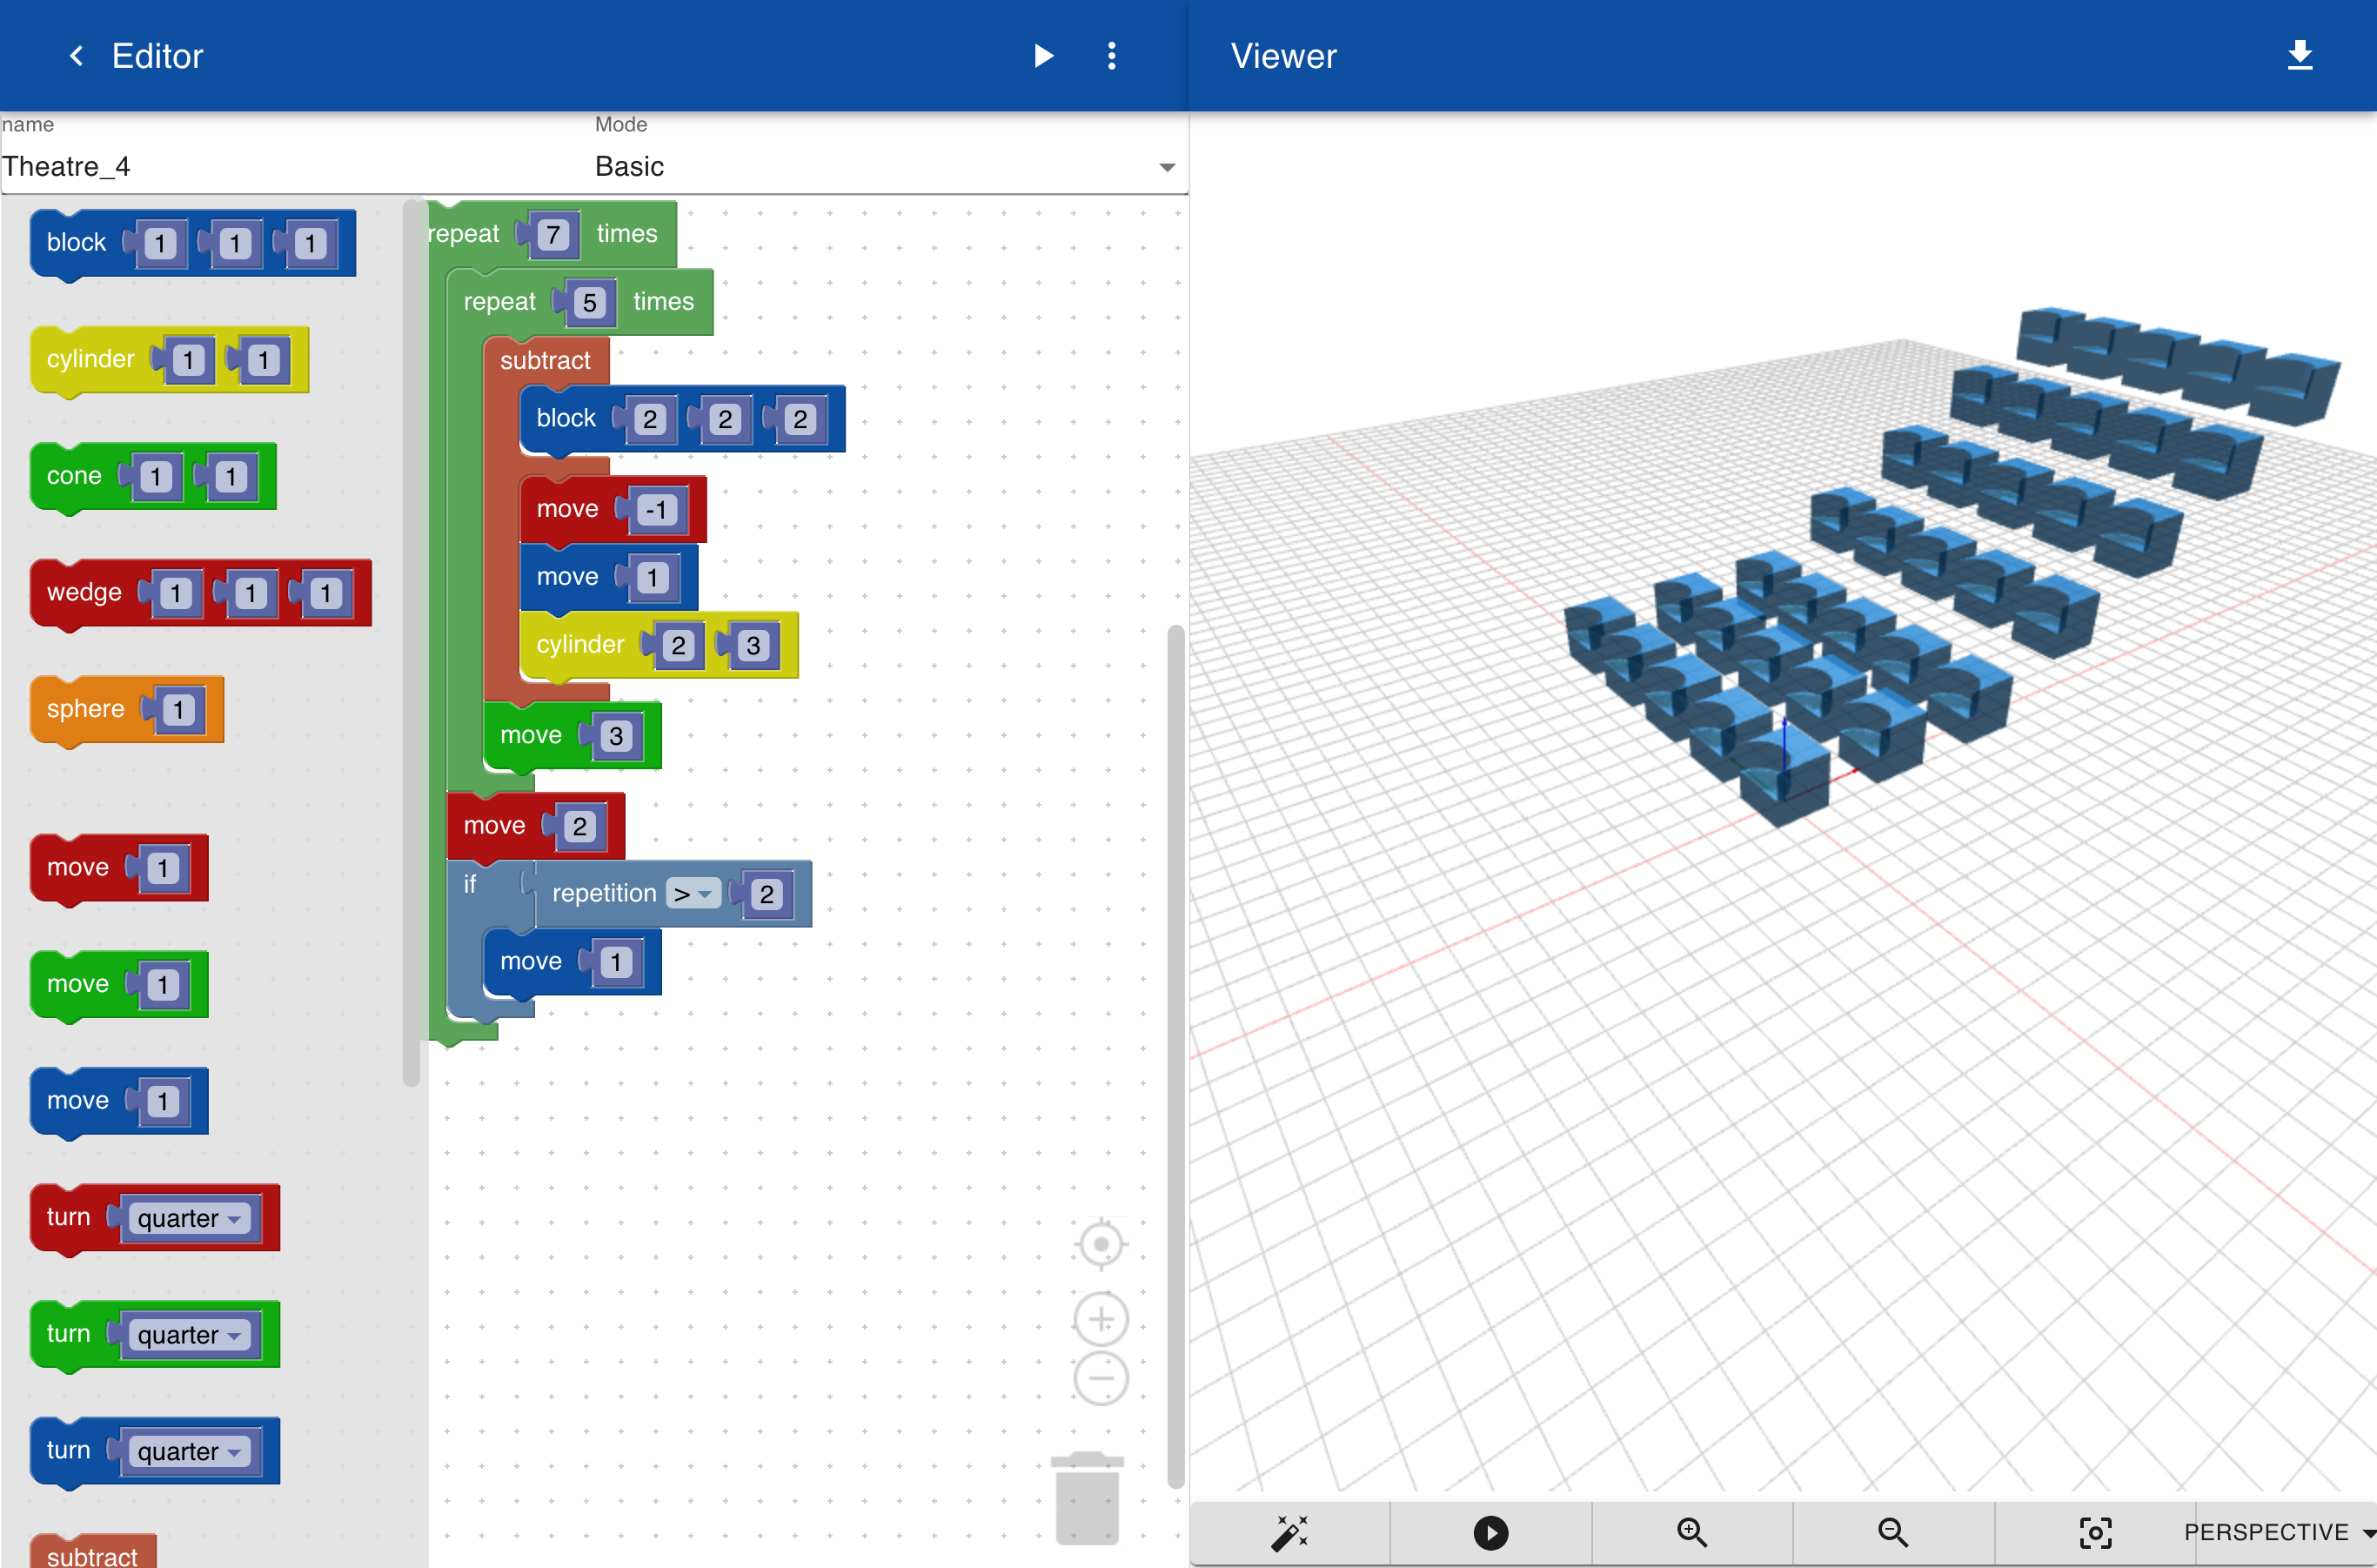This screenshot has width=2377, height=1568.
Task: Select the orange sphere palette block
Action: coord(84,709)
